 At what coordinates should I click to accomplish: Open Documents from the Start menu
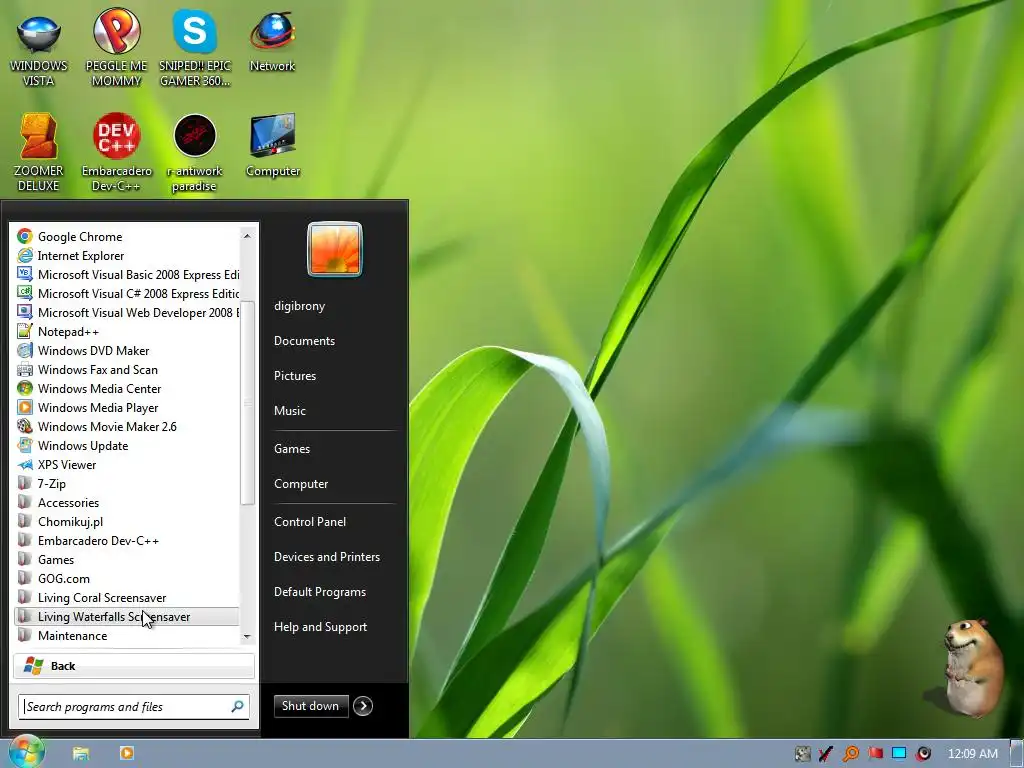(x=304, y=340)
